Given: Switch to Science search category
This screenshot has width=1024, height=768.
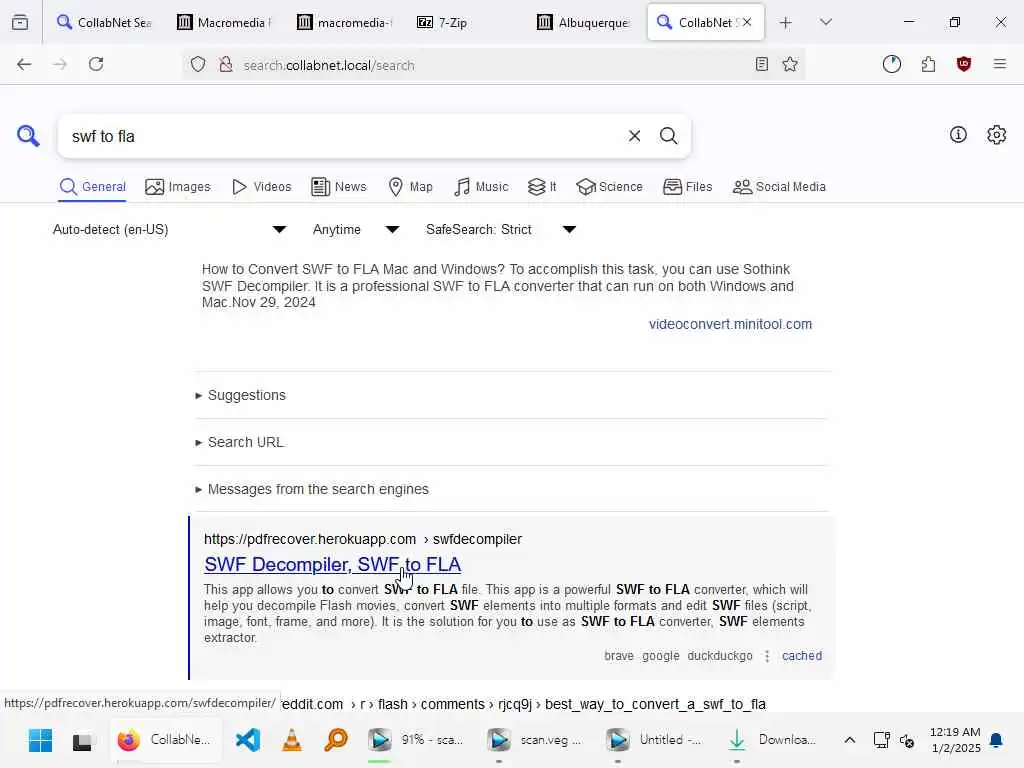Looking at the screenshot, I should click(x=609, y=187).
